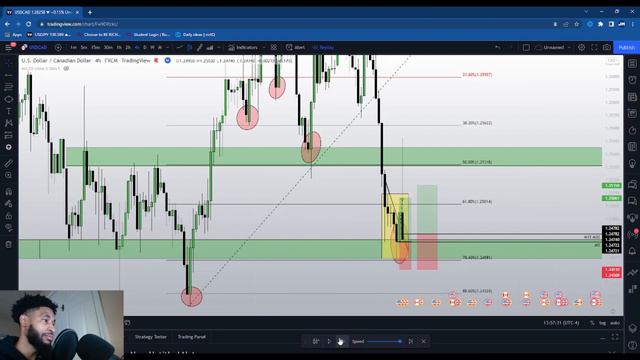This screenshot has height=360, width=640.
Task: Lock all drawing tools
Action: click(9, 216)
